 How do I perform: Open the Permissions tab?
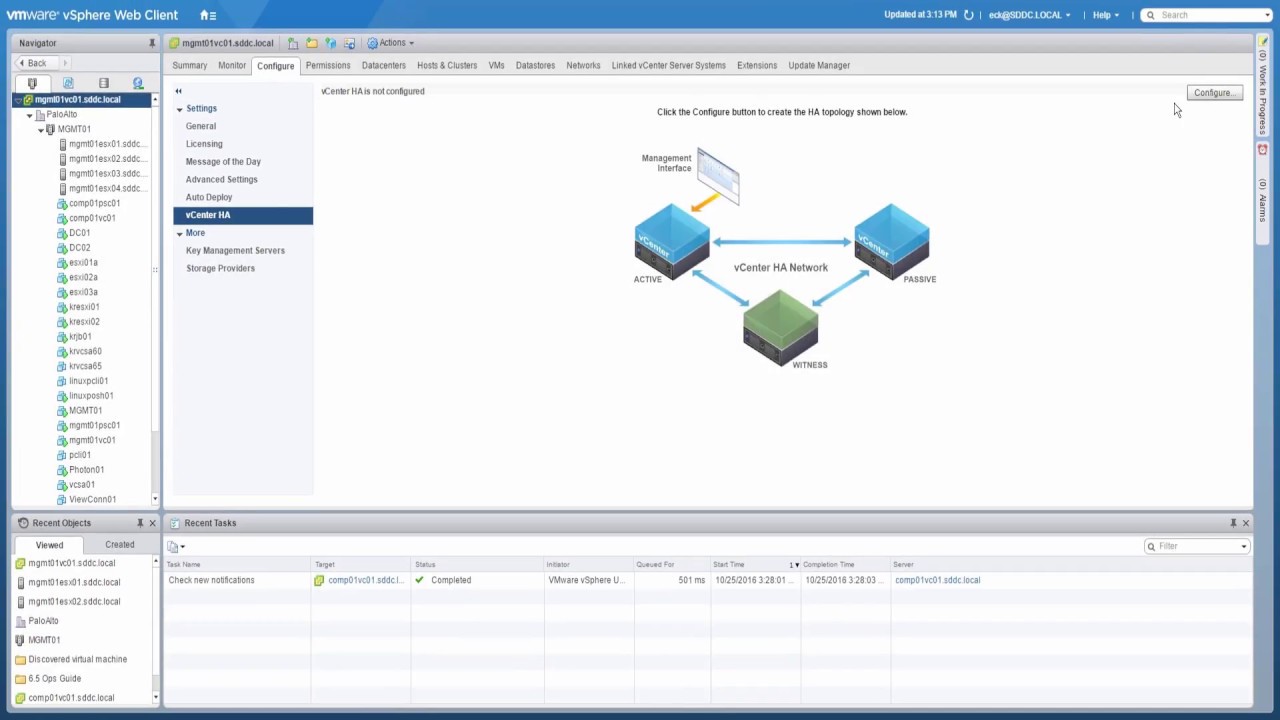coord(328,65)
